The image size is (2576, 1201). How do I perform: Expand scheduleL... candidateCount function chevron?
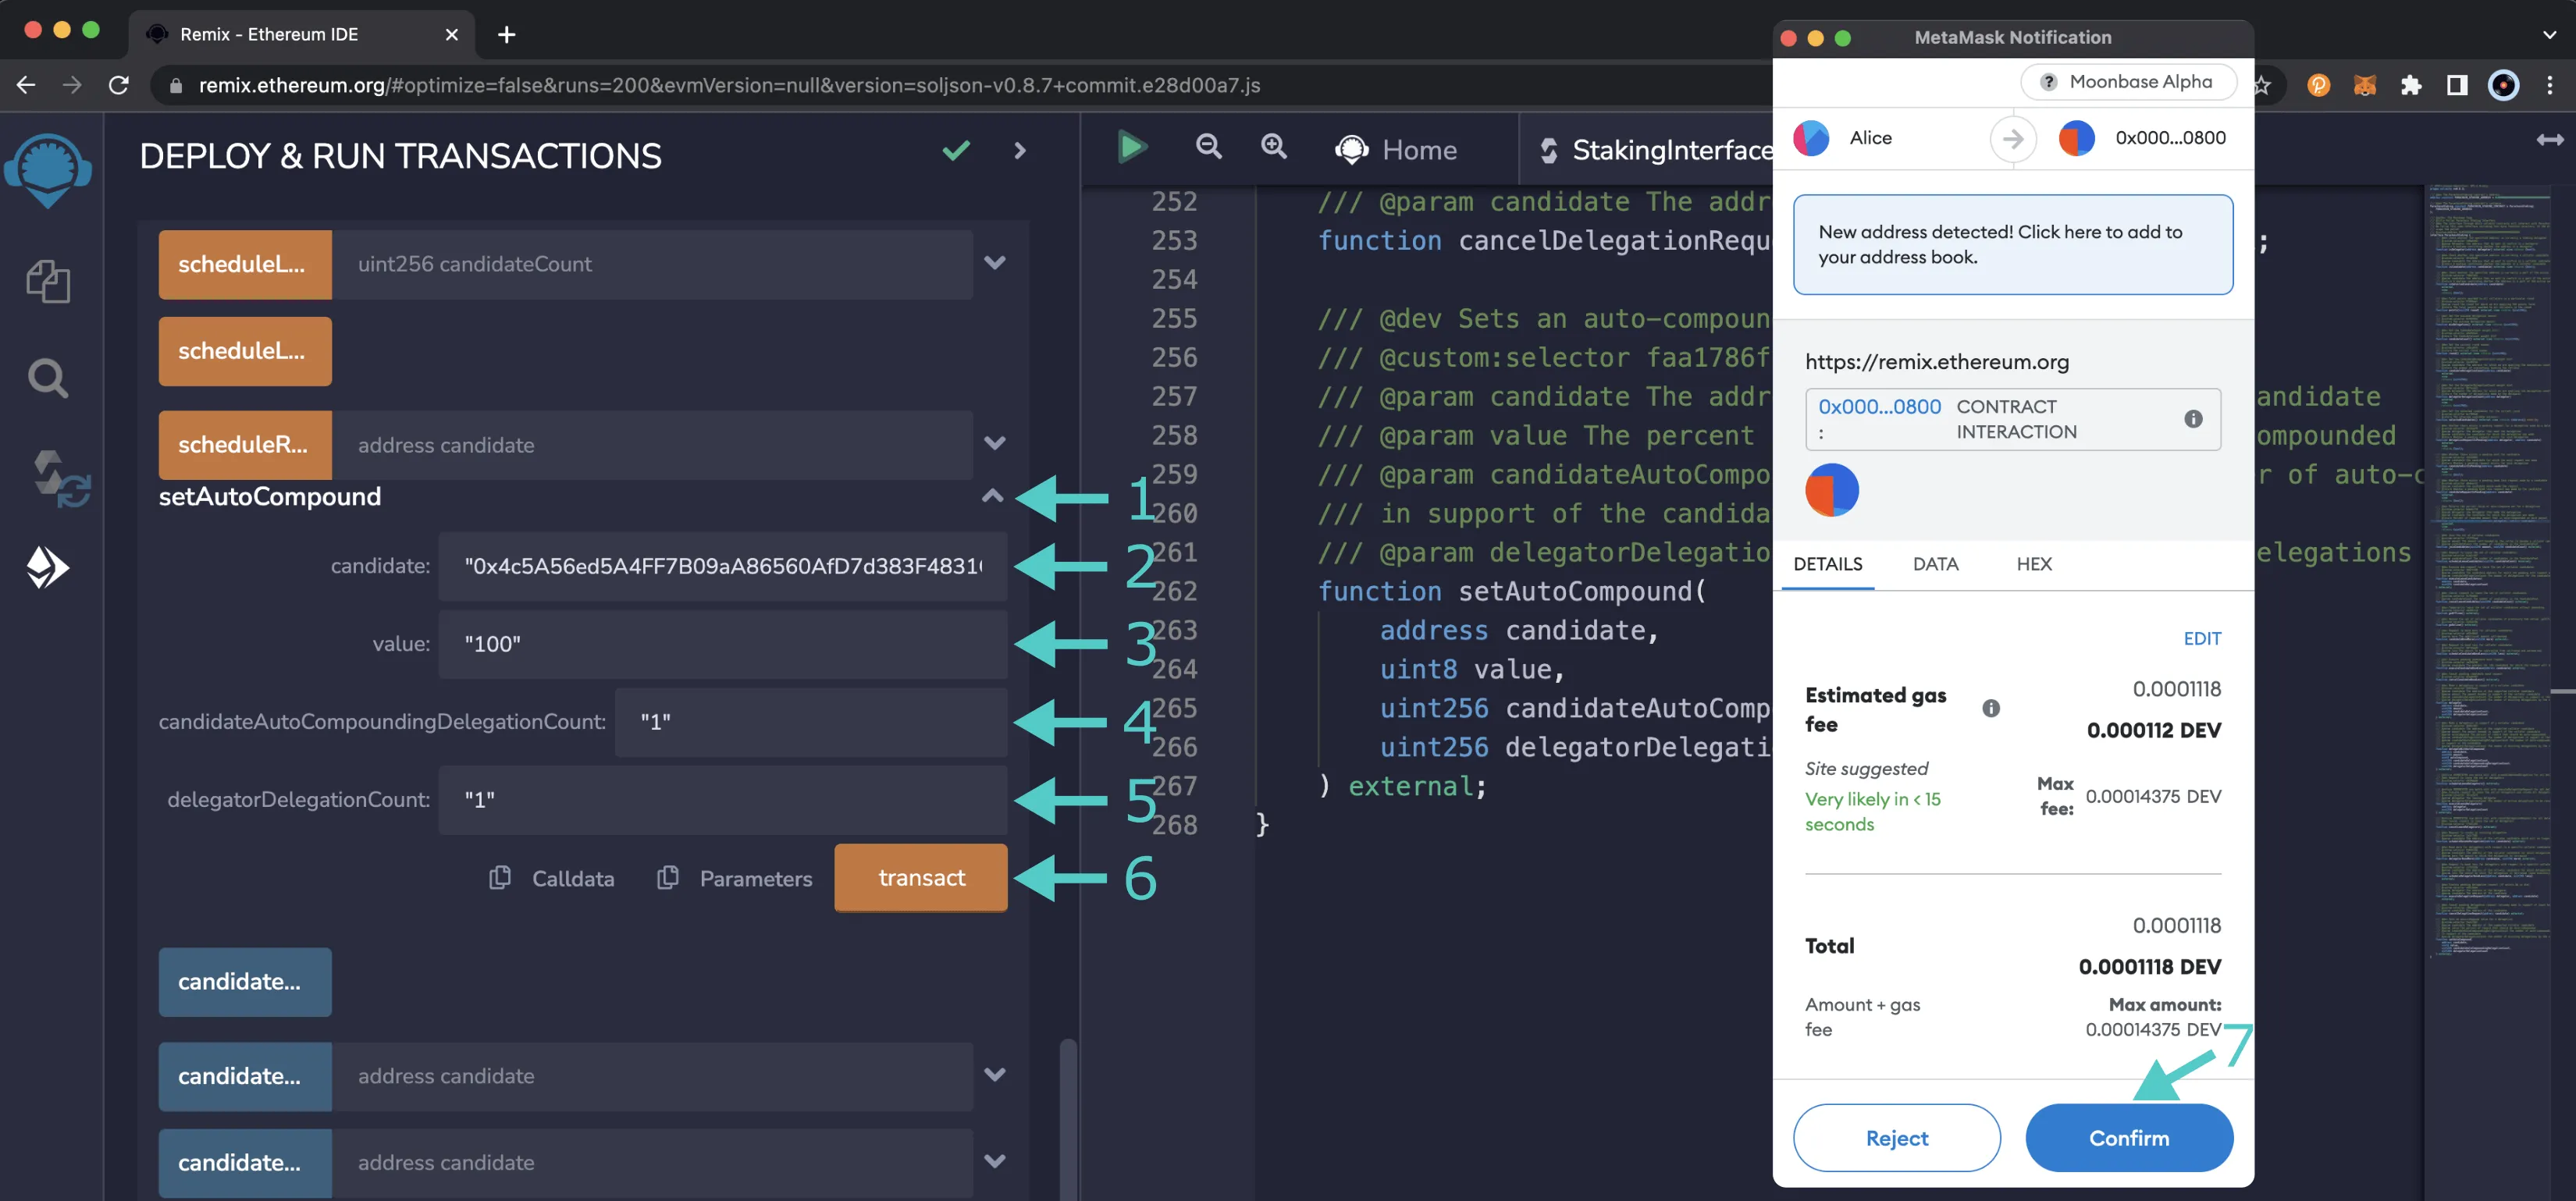coord(994,263)
